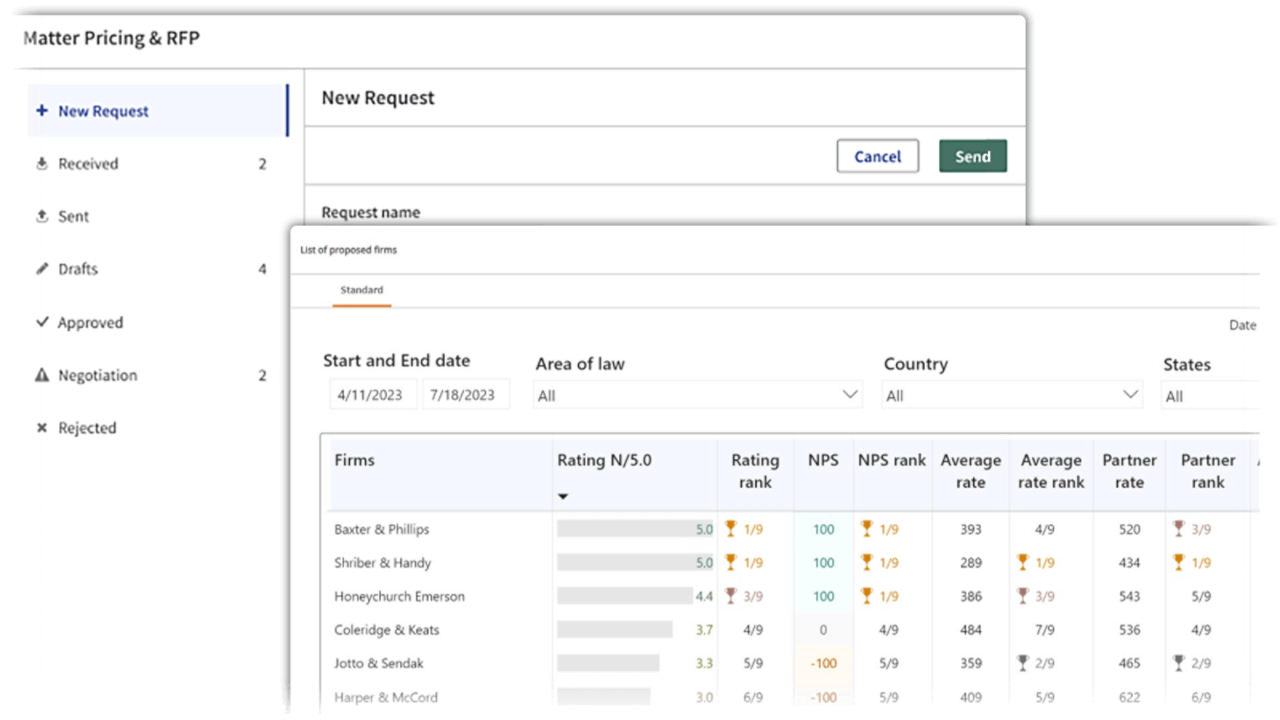Toggle sort arrow under Rating N/5.0

click(x=563, y=496)
